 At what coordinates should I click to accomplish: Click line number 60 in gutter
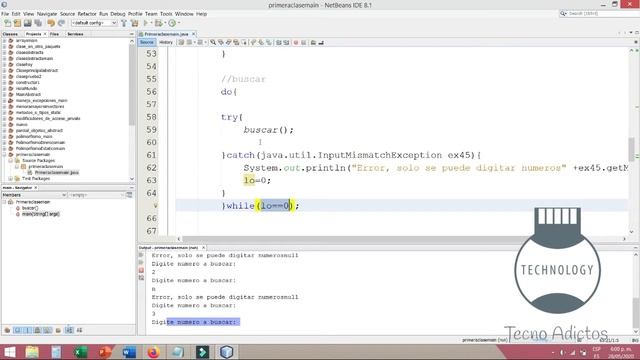click(x=151, y=142)
